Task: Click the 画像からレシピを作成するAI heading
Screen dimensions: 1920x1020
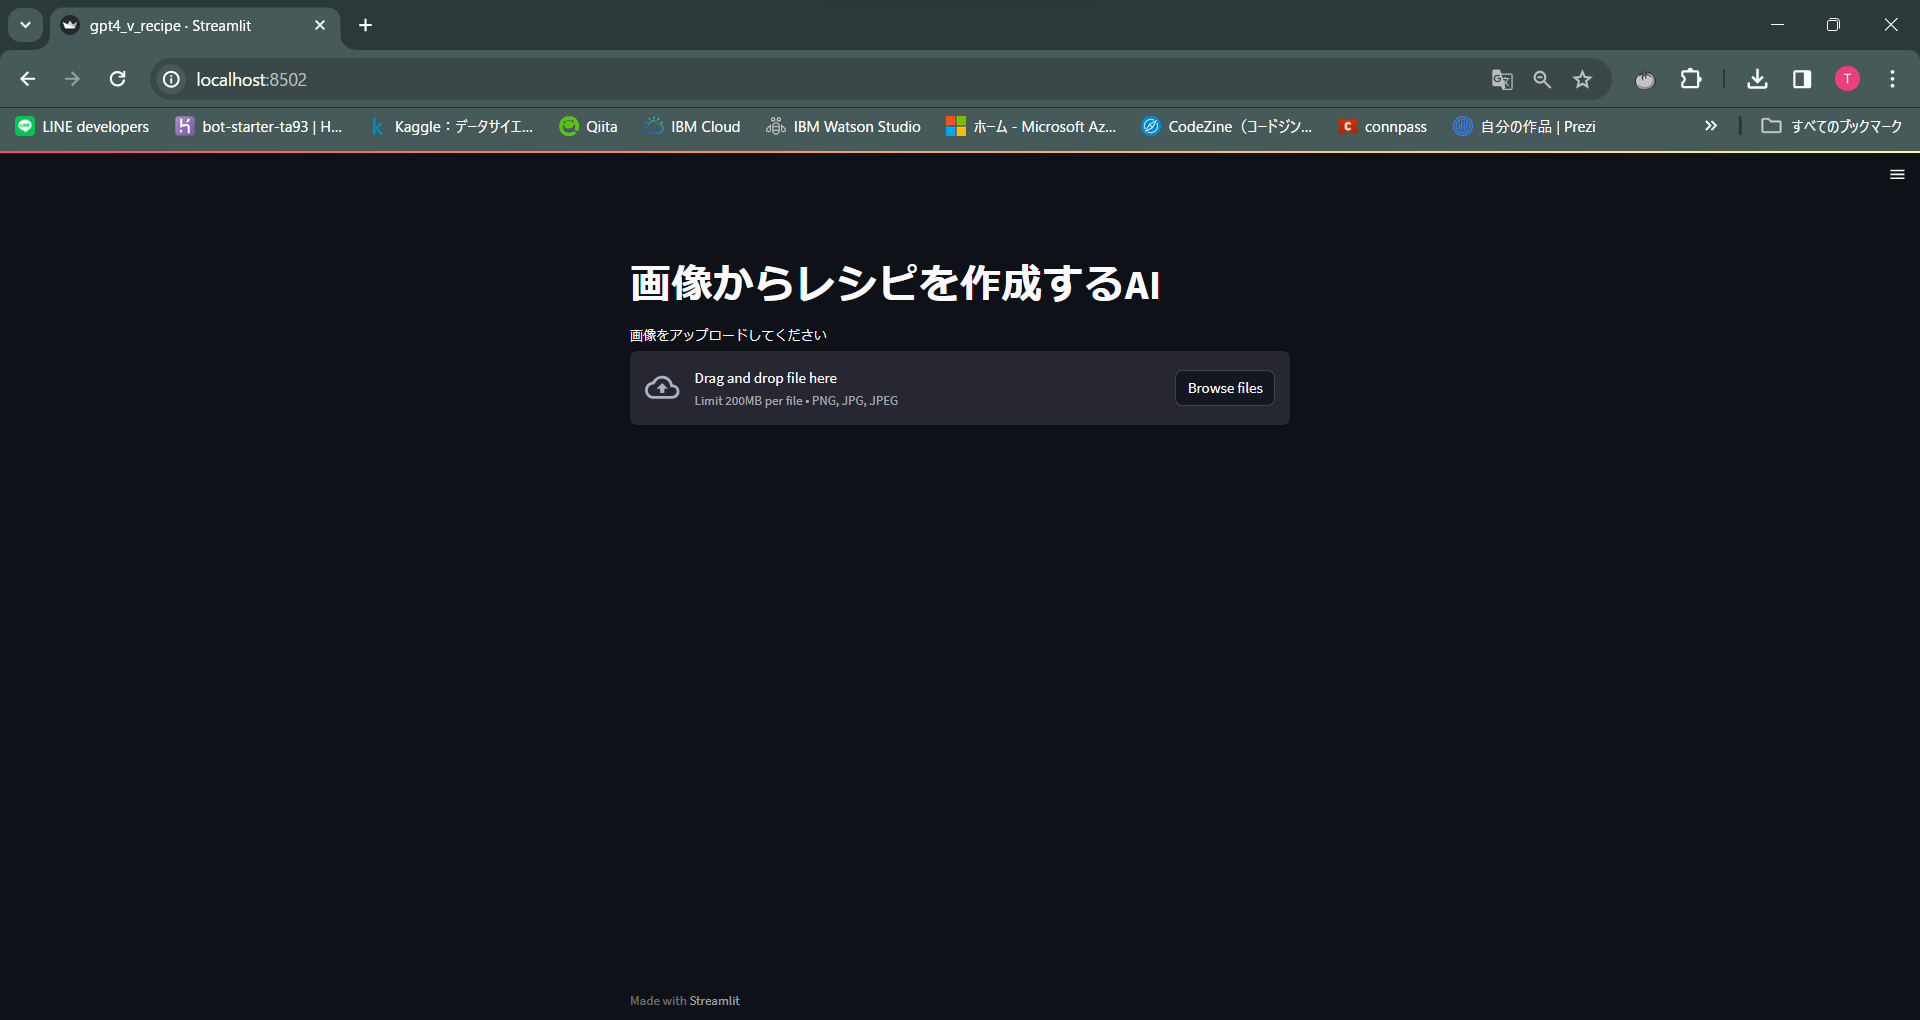Action: pos(895,284)
